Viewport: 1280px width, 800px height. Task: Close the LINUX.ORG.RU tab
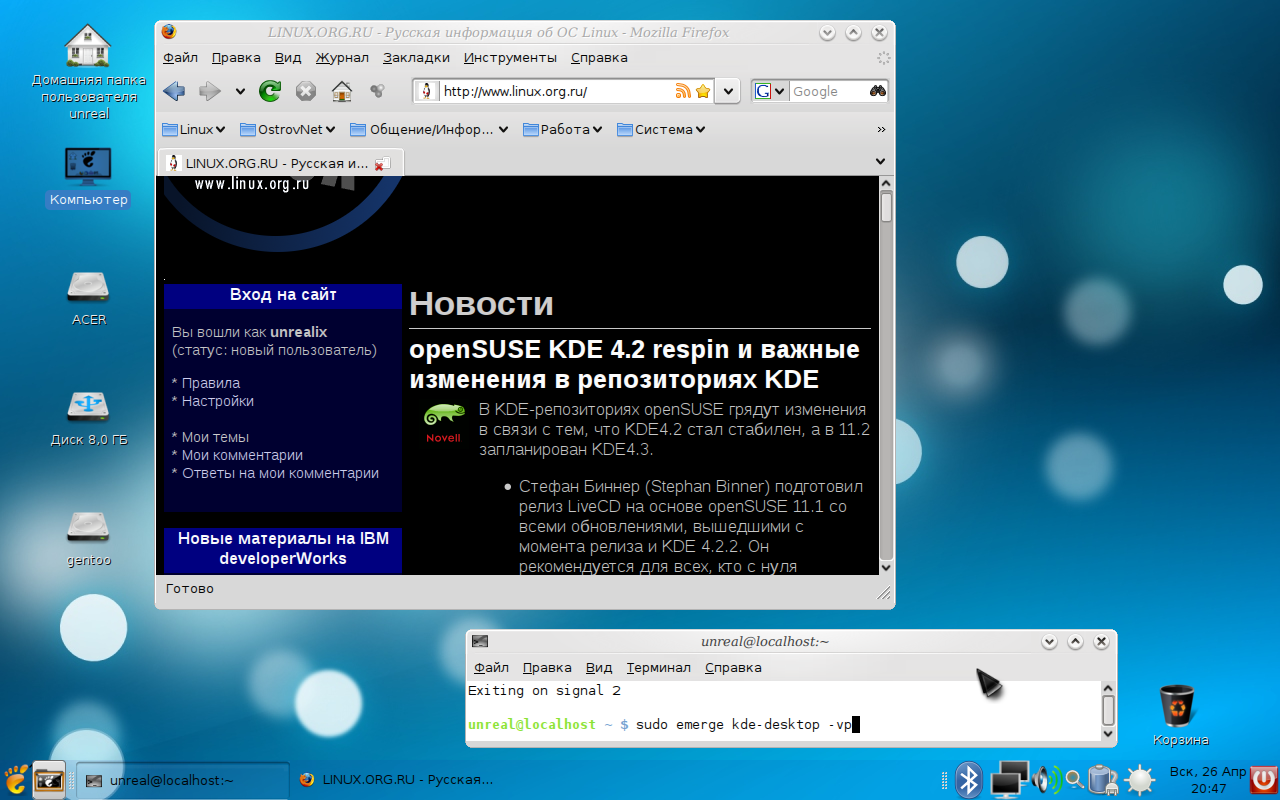point(381,164)
